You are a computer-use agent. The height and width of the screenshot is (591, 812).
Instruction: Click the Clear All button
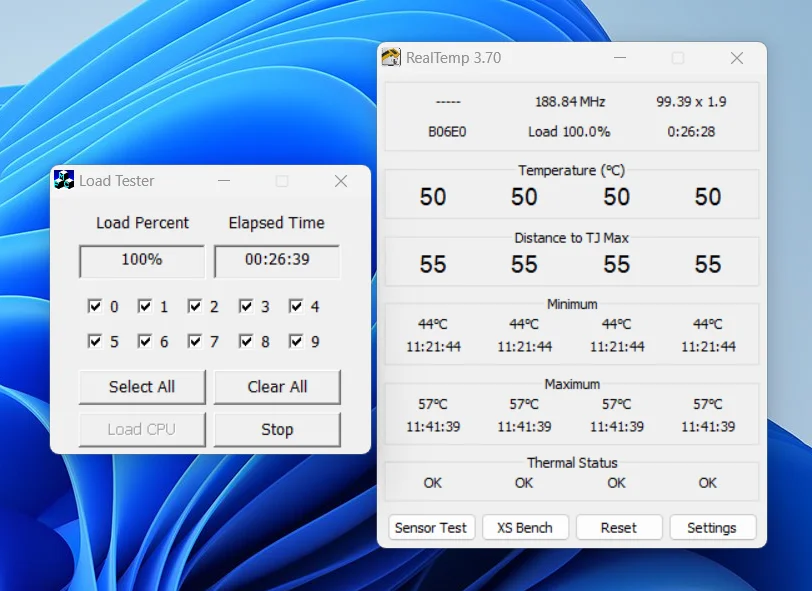point(277,387)
